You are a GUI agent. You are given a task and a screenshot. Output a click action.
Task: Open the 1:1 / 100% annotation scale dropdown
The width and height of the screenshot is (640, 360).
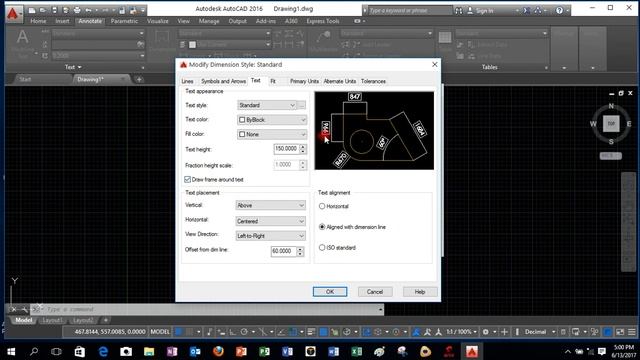461,332
